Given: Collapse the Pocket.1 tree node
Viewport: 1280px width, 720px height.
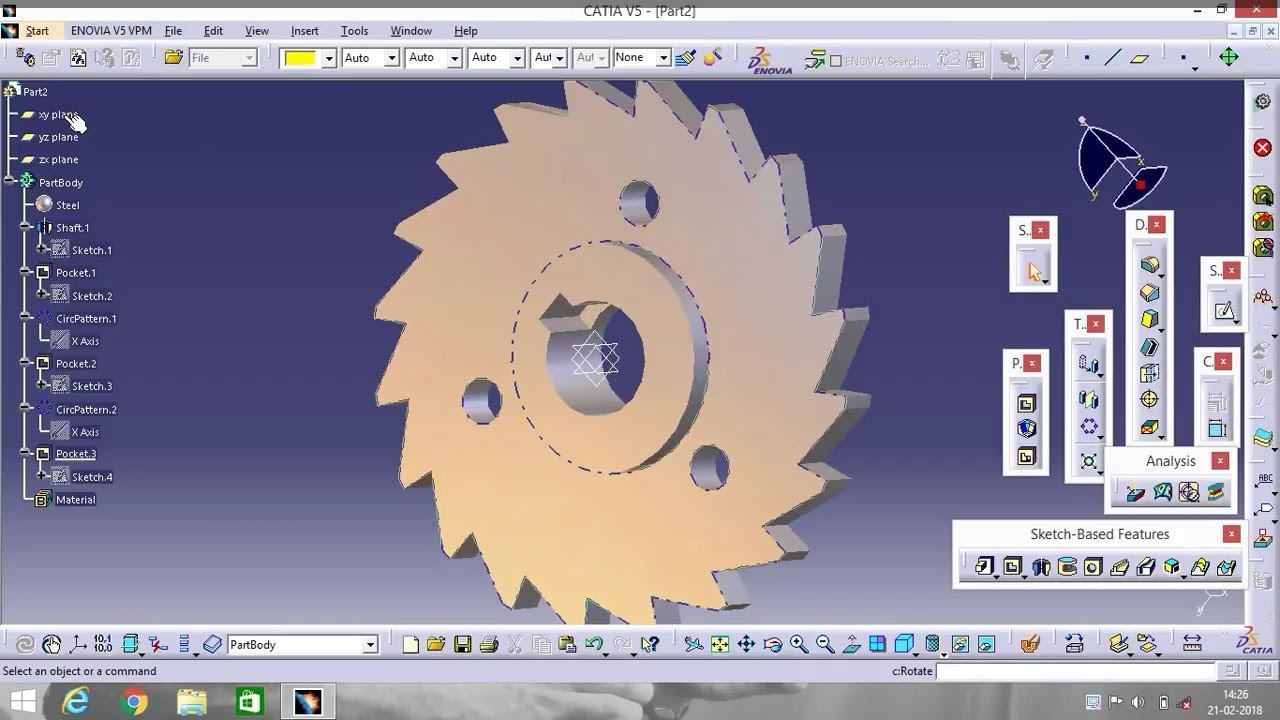Looking at the screenshot, I should tap(25, 272).
